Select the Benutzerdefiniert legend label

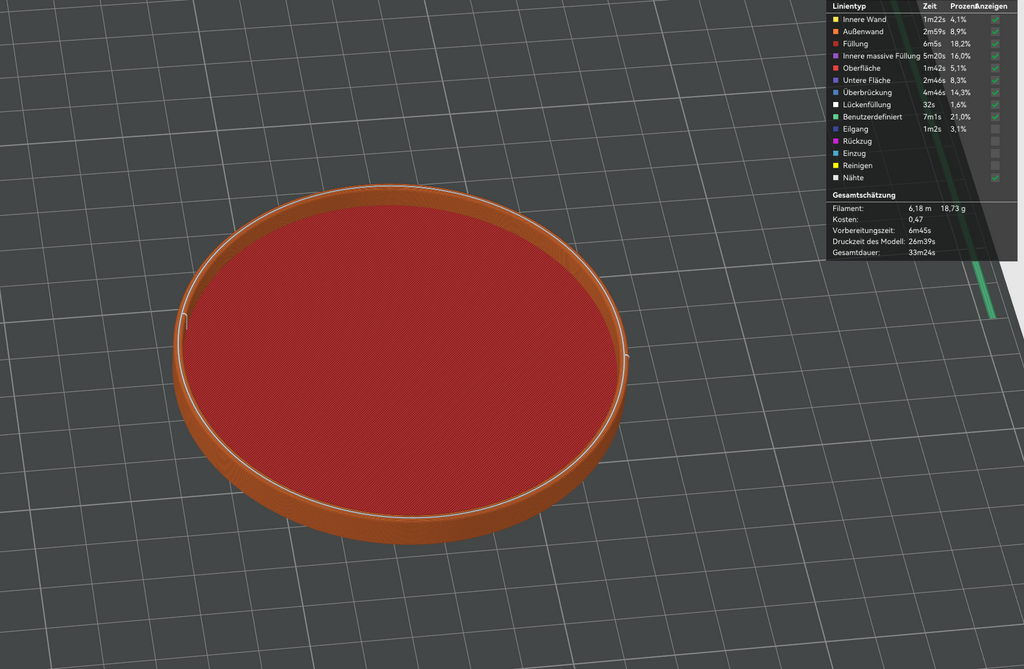(x=872, y=117)
